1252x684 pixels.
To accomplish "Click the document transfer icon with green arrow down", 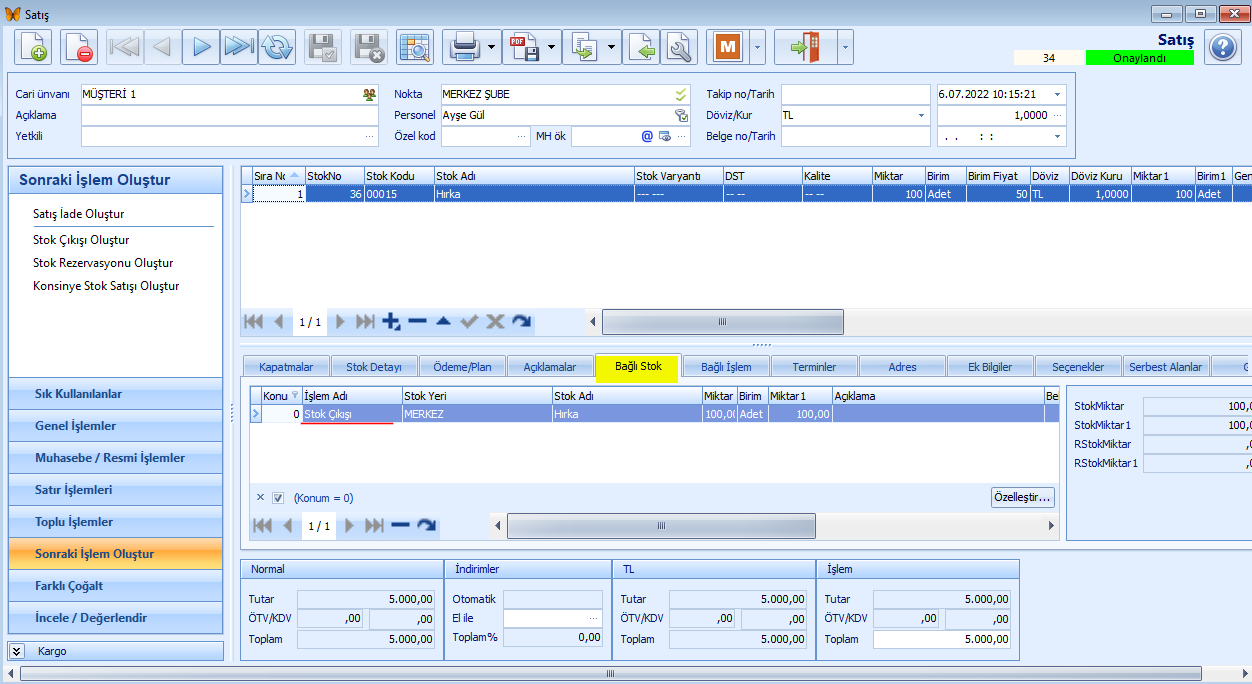I will pyautogui.click(x=583, y=47).
